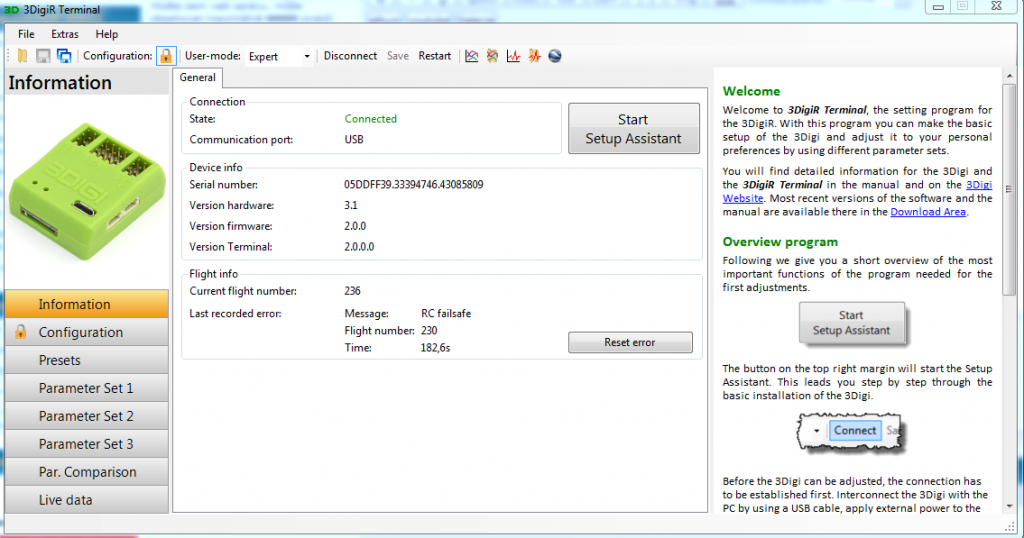Click the grayed-out floppy disk save icon
The width and height of the screenshot is (1024, 538).
(x=43, y=56)
